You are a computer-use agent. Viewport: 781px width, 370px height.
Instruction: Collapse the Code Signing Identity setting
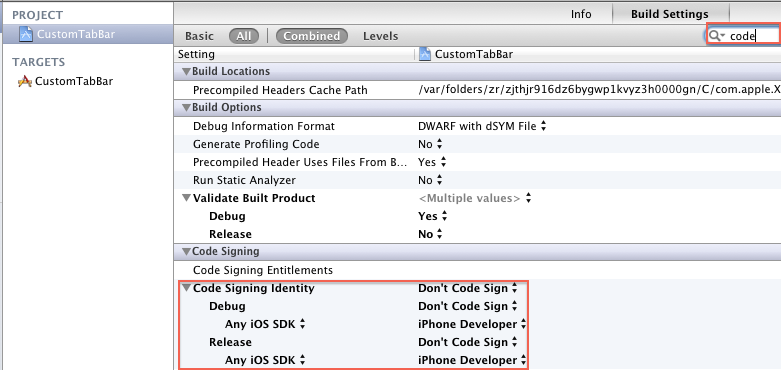[186, 288]
